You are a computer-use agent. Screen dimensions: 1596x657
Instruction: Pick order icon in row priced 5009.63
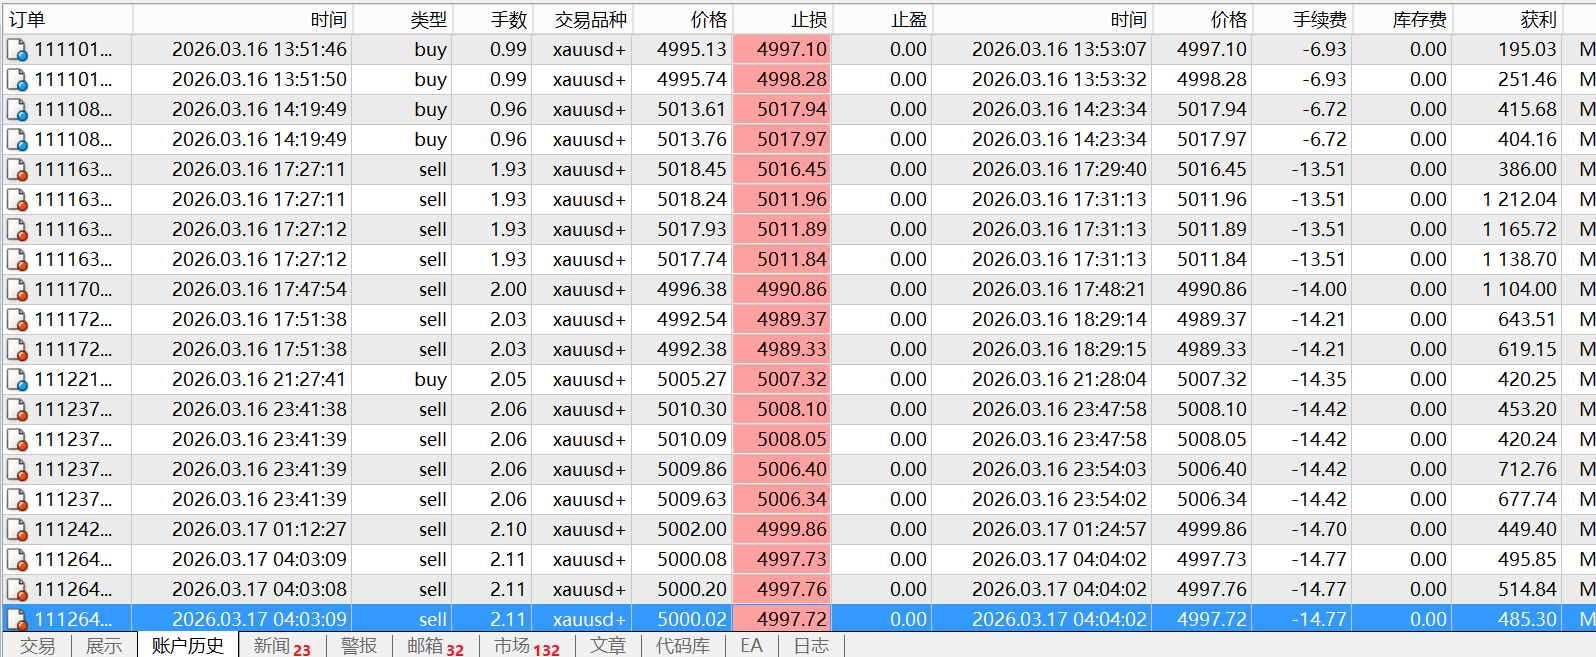17,499
